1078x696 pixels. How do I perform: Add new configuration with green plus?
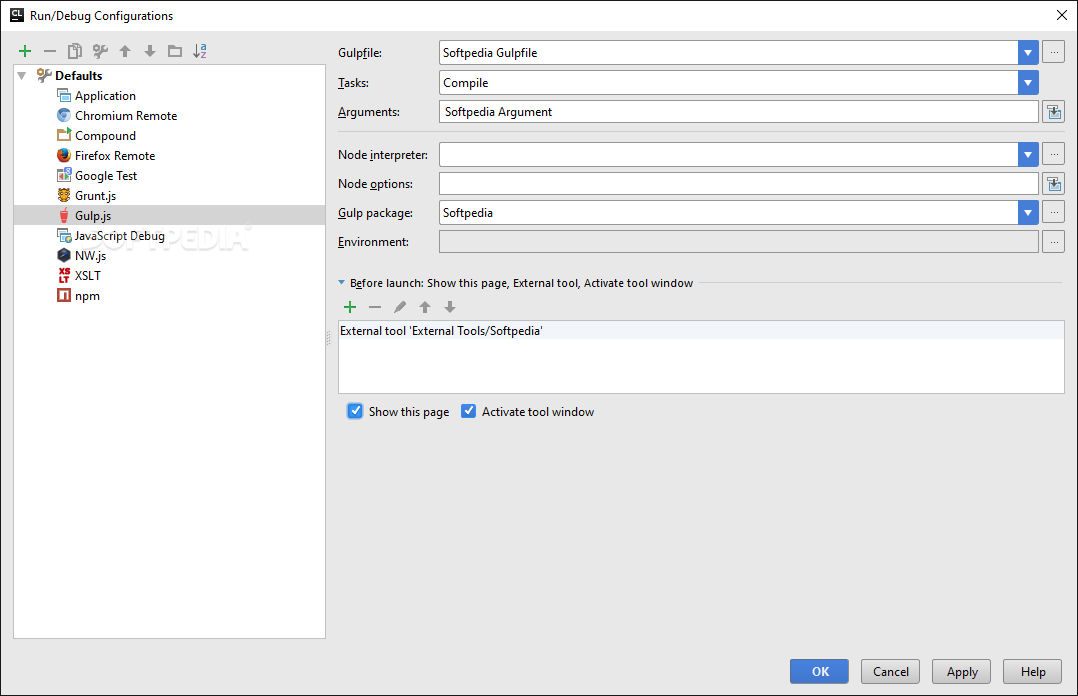coord(25,51)
